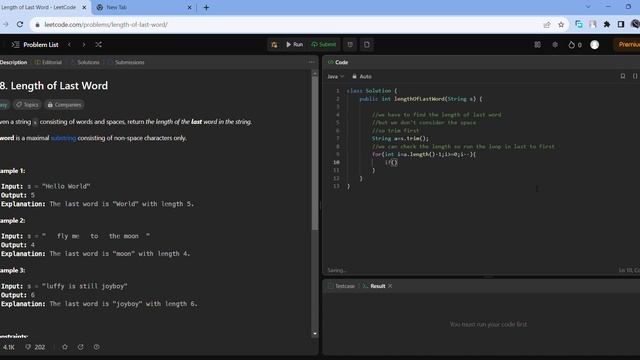This screenshot has height=360, width=640.
Task: Toggle the Auto lock setting
Action: tap(362, 76)
